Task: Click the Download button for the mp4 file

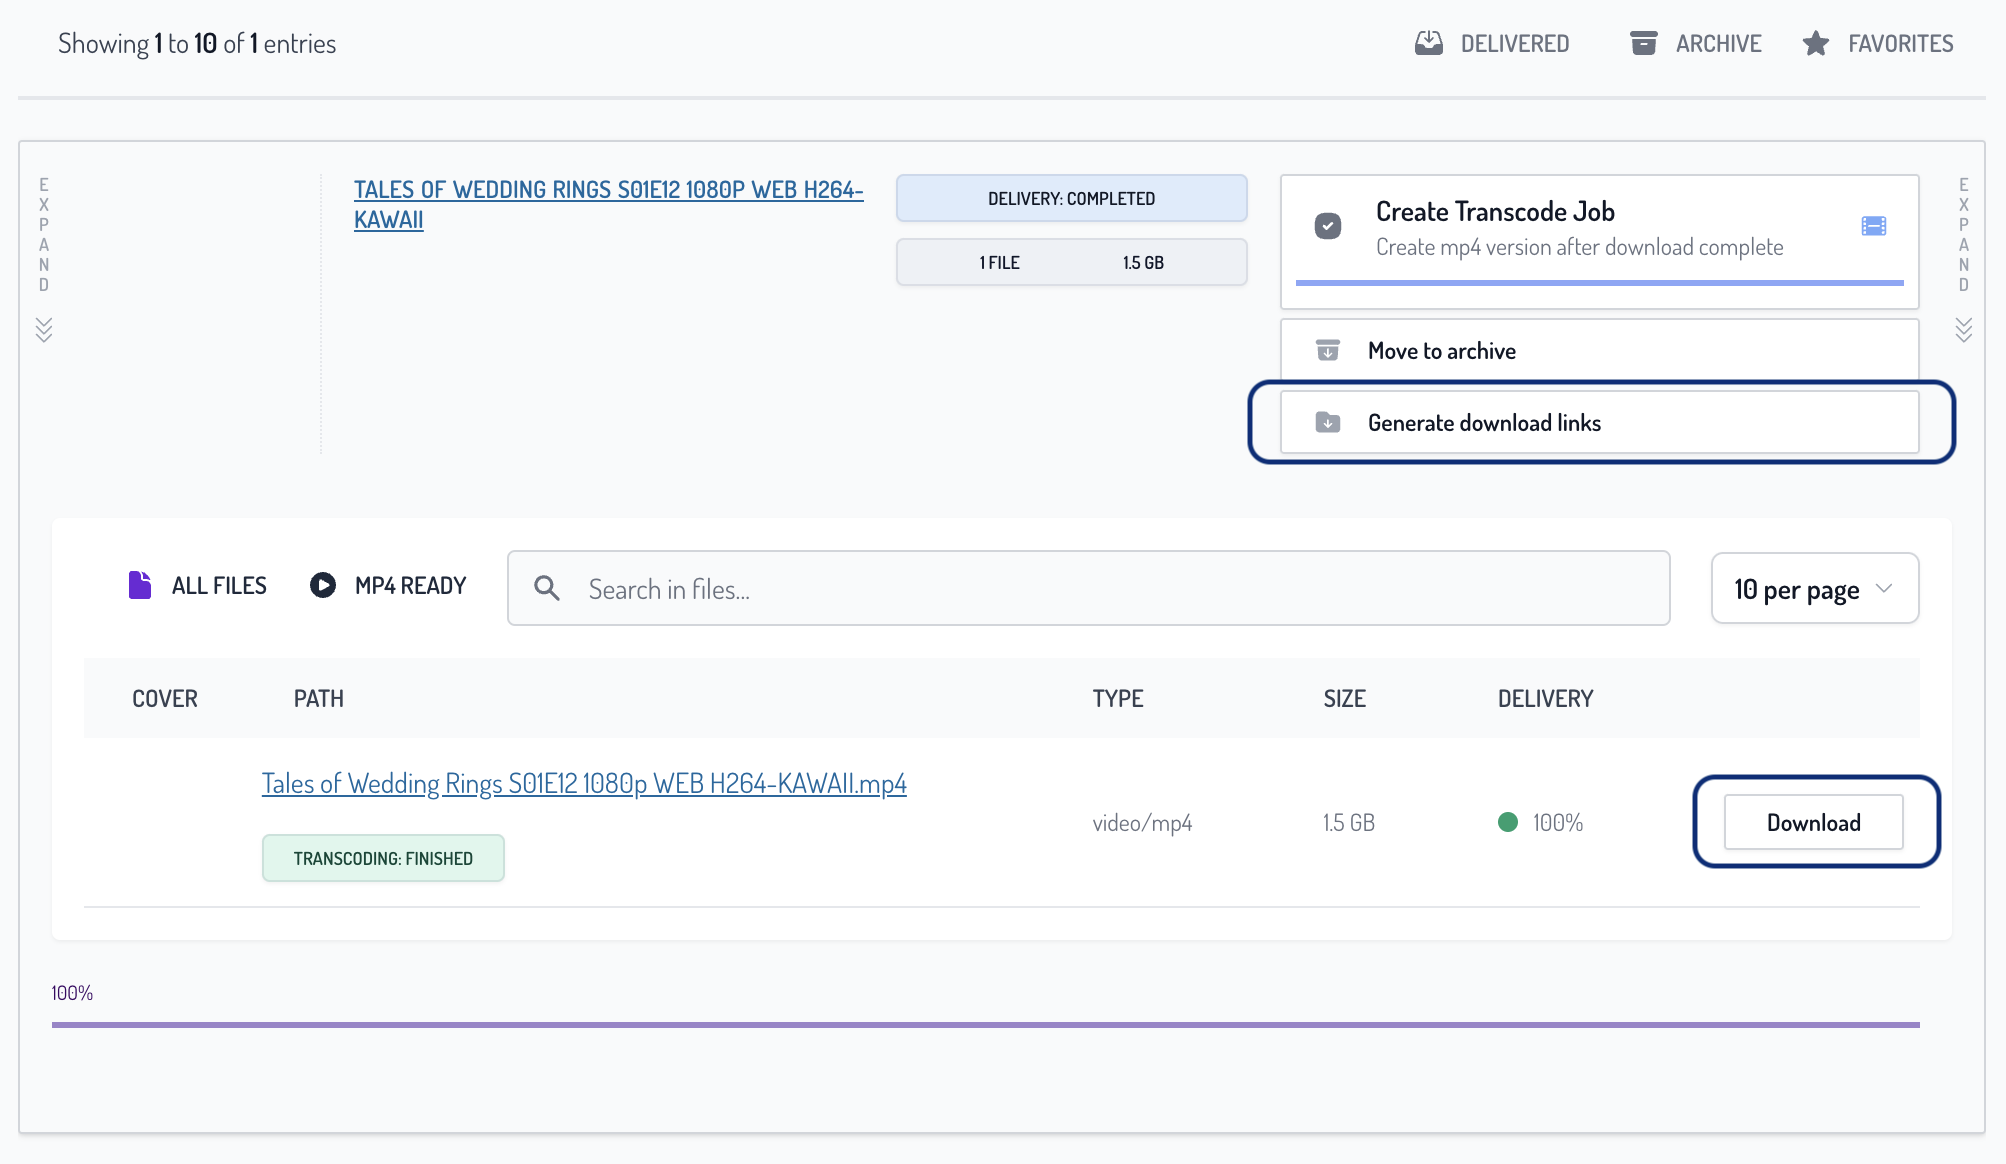Action: click(1813, 822)
